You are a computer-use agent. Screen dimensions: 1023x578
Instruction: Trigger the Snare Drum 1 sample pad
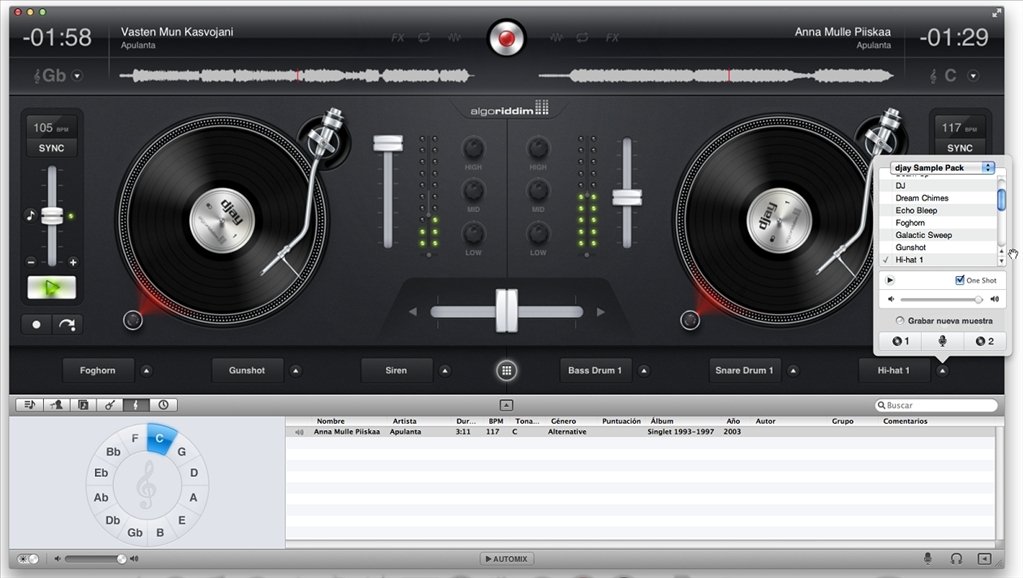744,371
